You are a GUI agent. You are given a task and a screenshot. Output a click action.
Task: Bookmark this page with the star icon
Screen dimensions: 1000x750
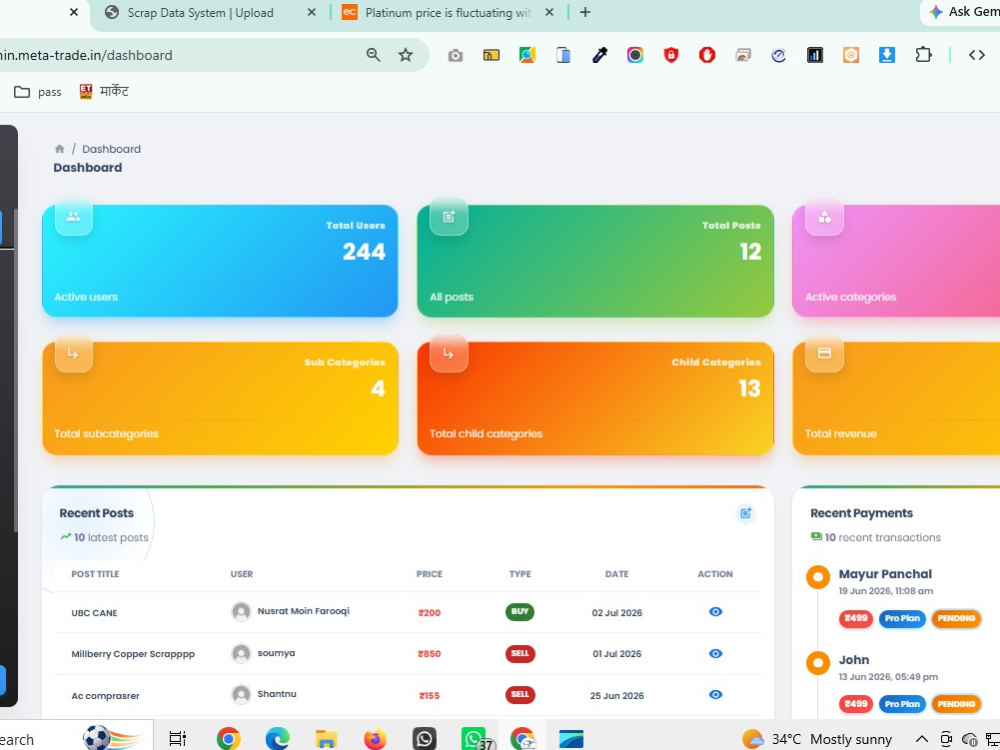coord(406,55)
